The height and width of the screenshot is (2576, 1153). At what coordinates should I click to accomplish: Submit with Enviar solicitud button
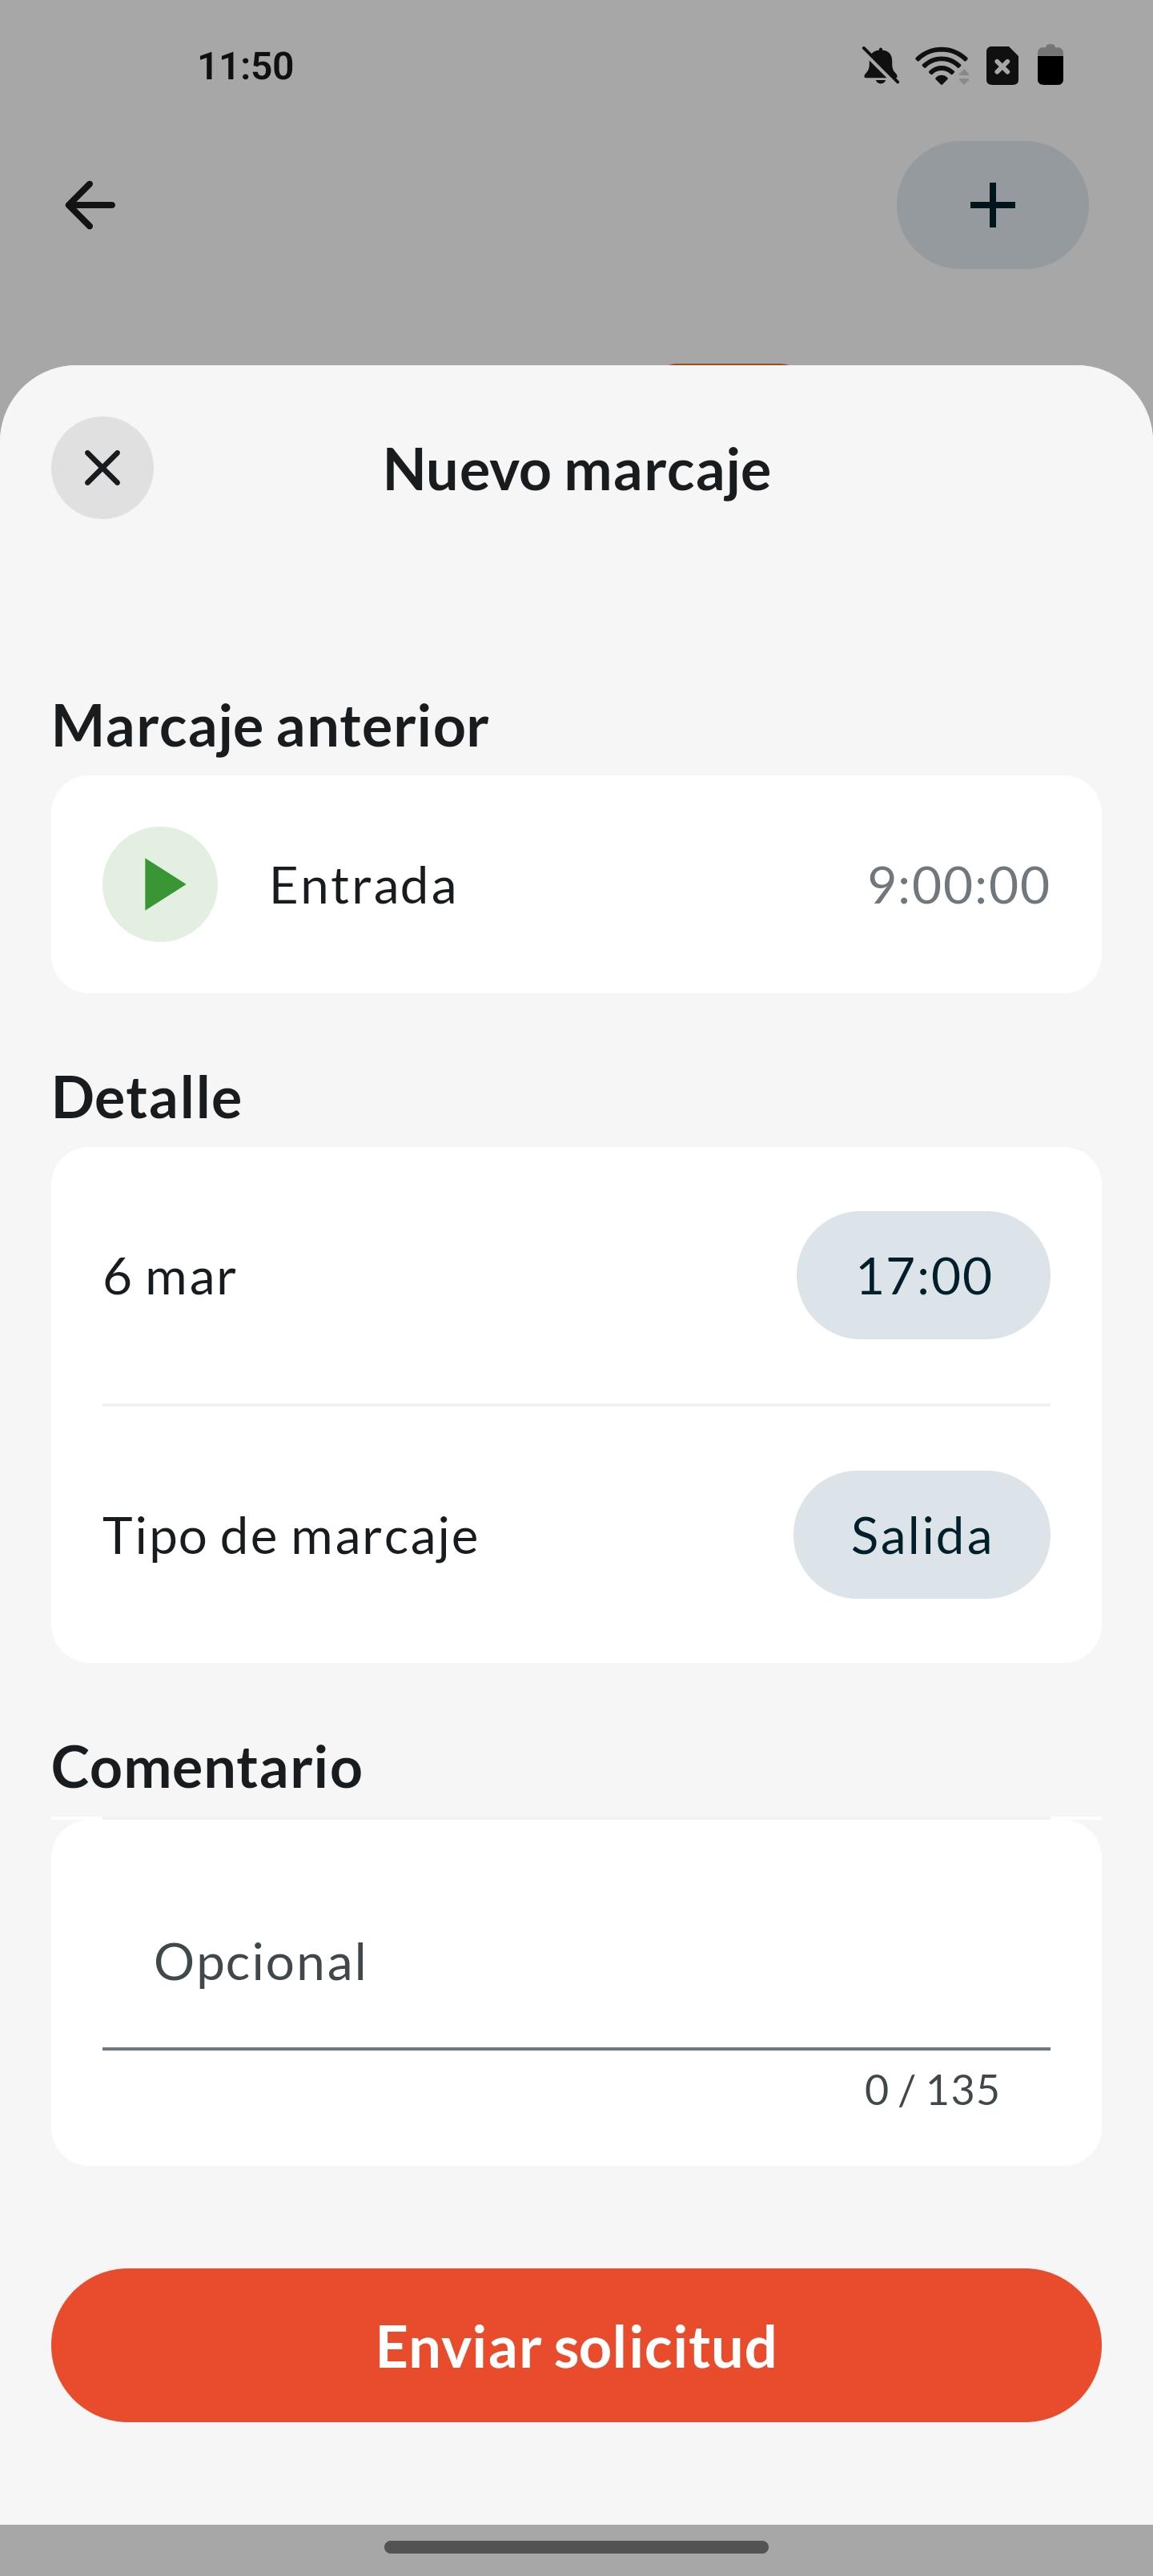(576, 2346)
